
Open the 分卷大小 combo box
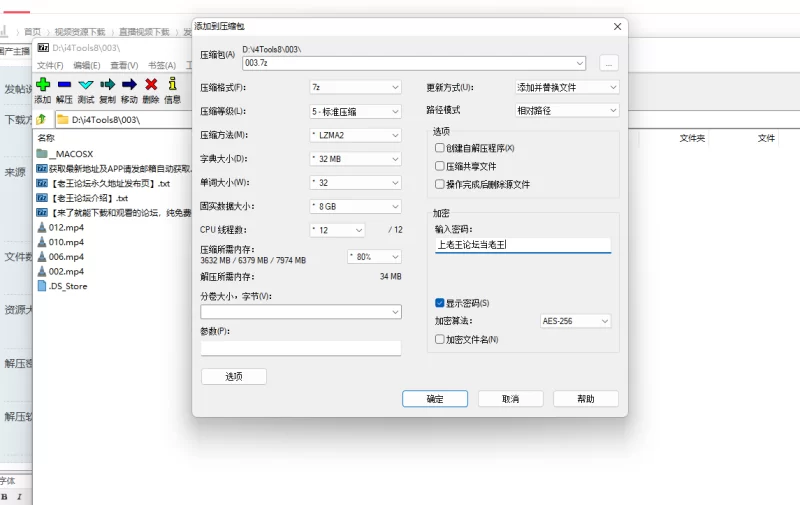301,312
